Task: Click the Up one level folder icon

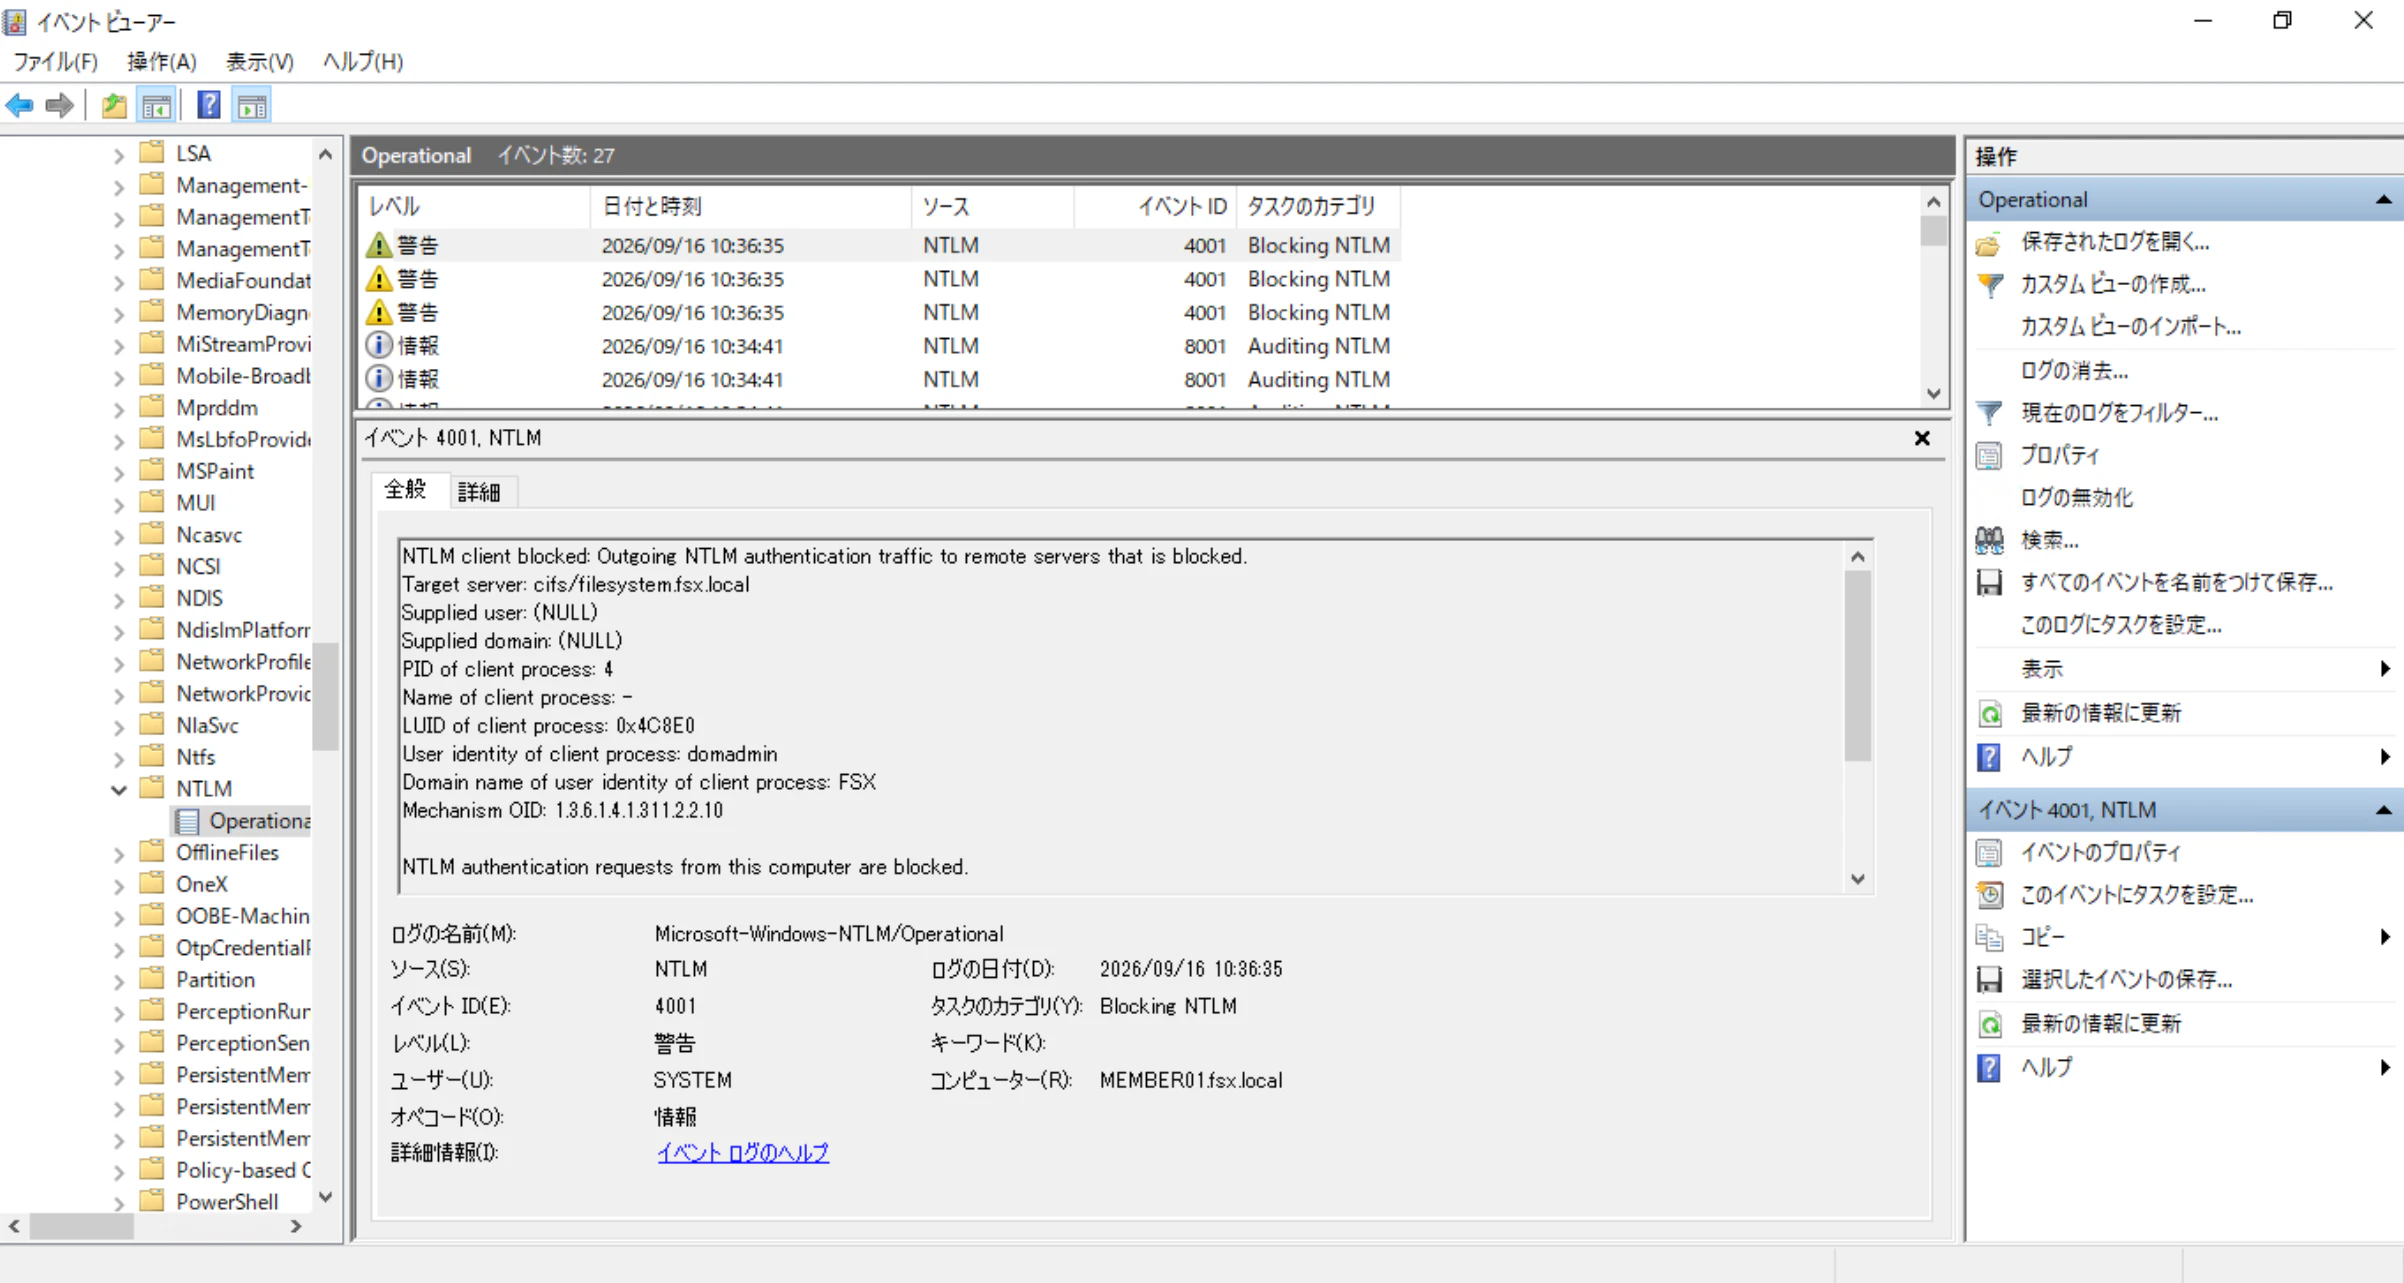Action: pos(114,105)
